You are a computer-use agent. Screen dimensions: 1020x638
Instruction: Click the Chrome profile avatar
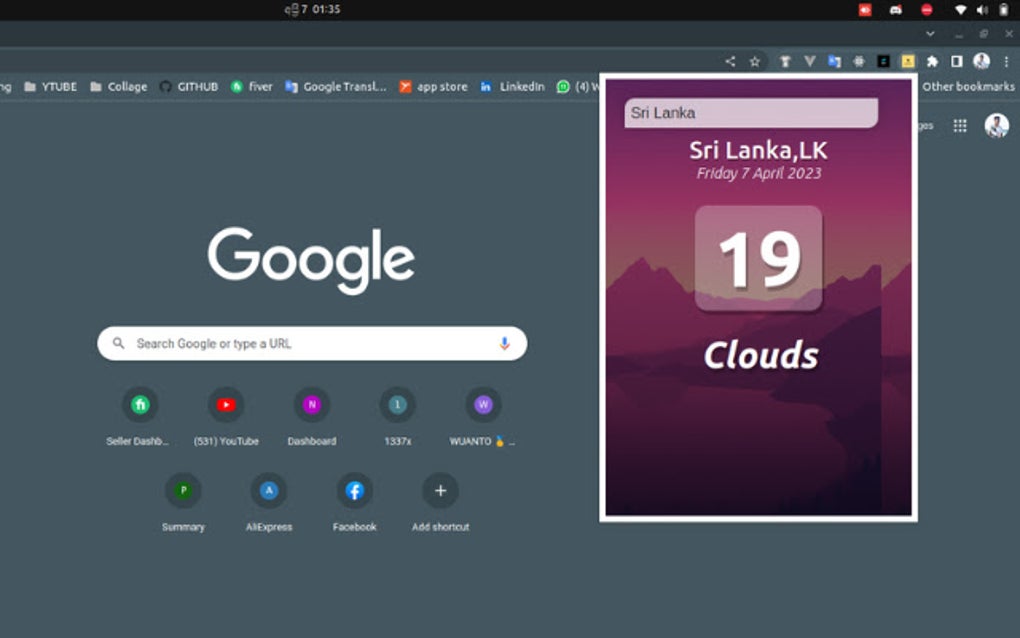[x=981, y=60]
